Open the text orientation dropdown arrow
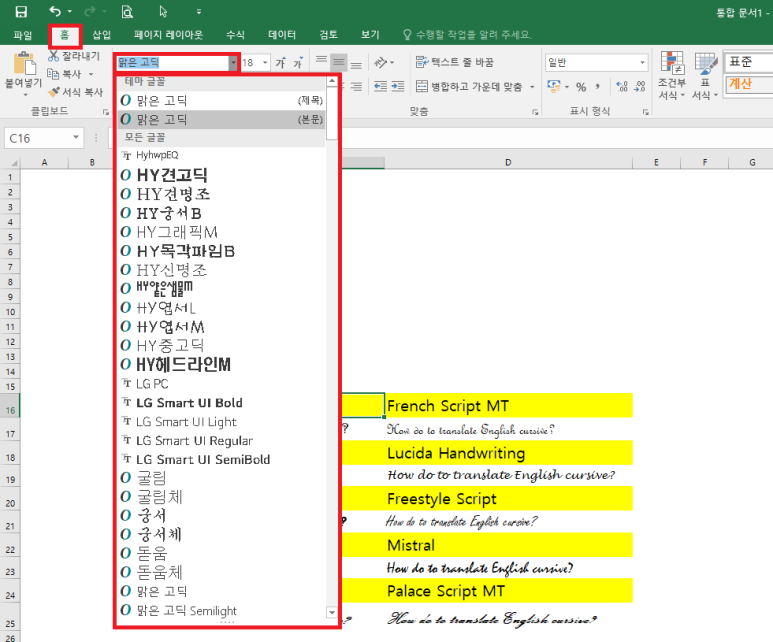Viewport: 773px width, 642px height. pos(392,63)
